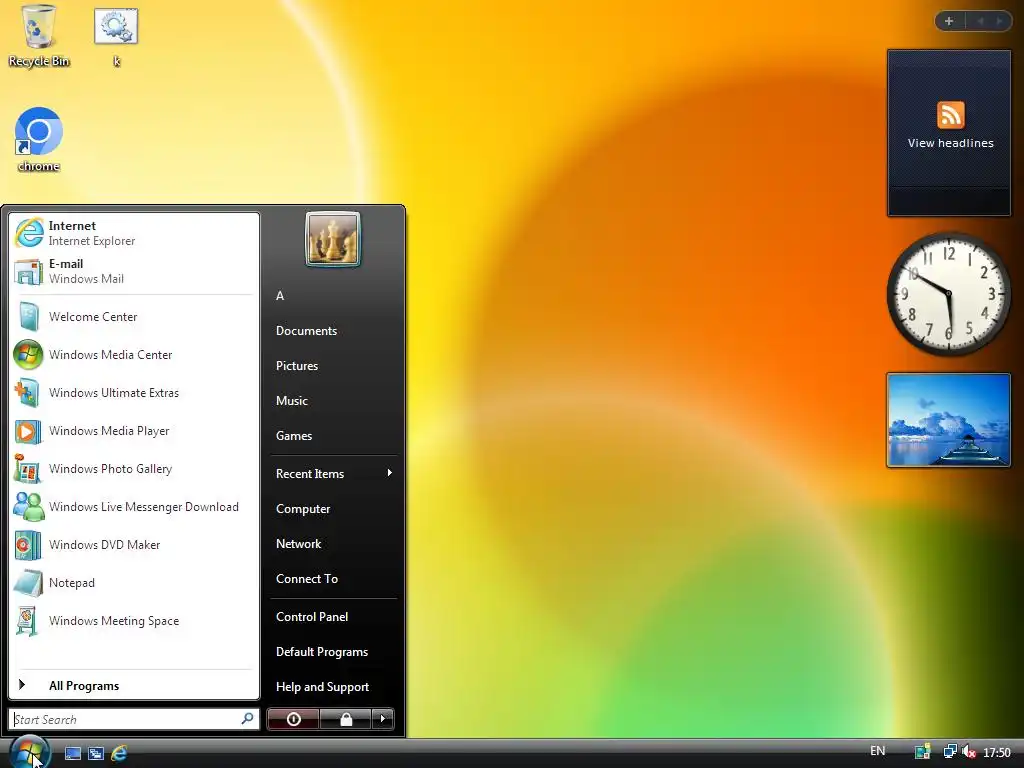The image size is (1024, 768).
Task: Open Computer from Start menu
Action: coord(333,509)
